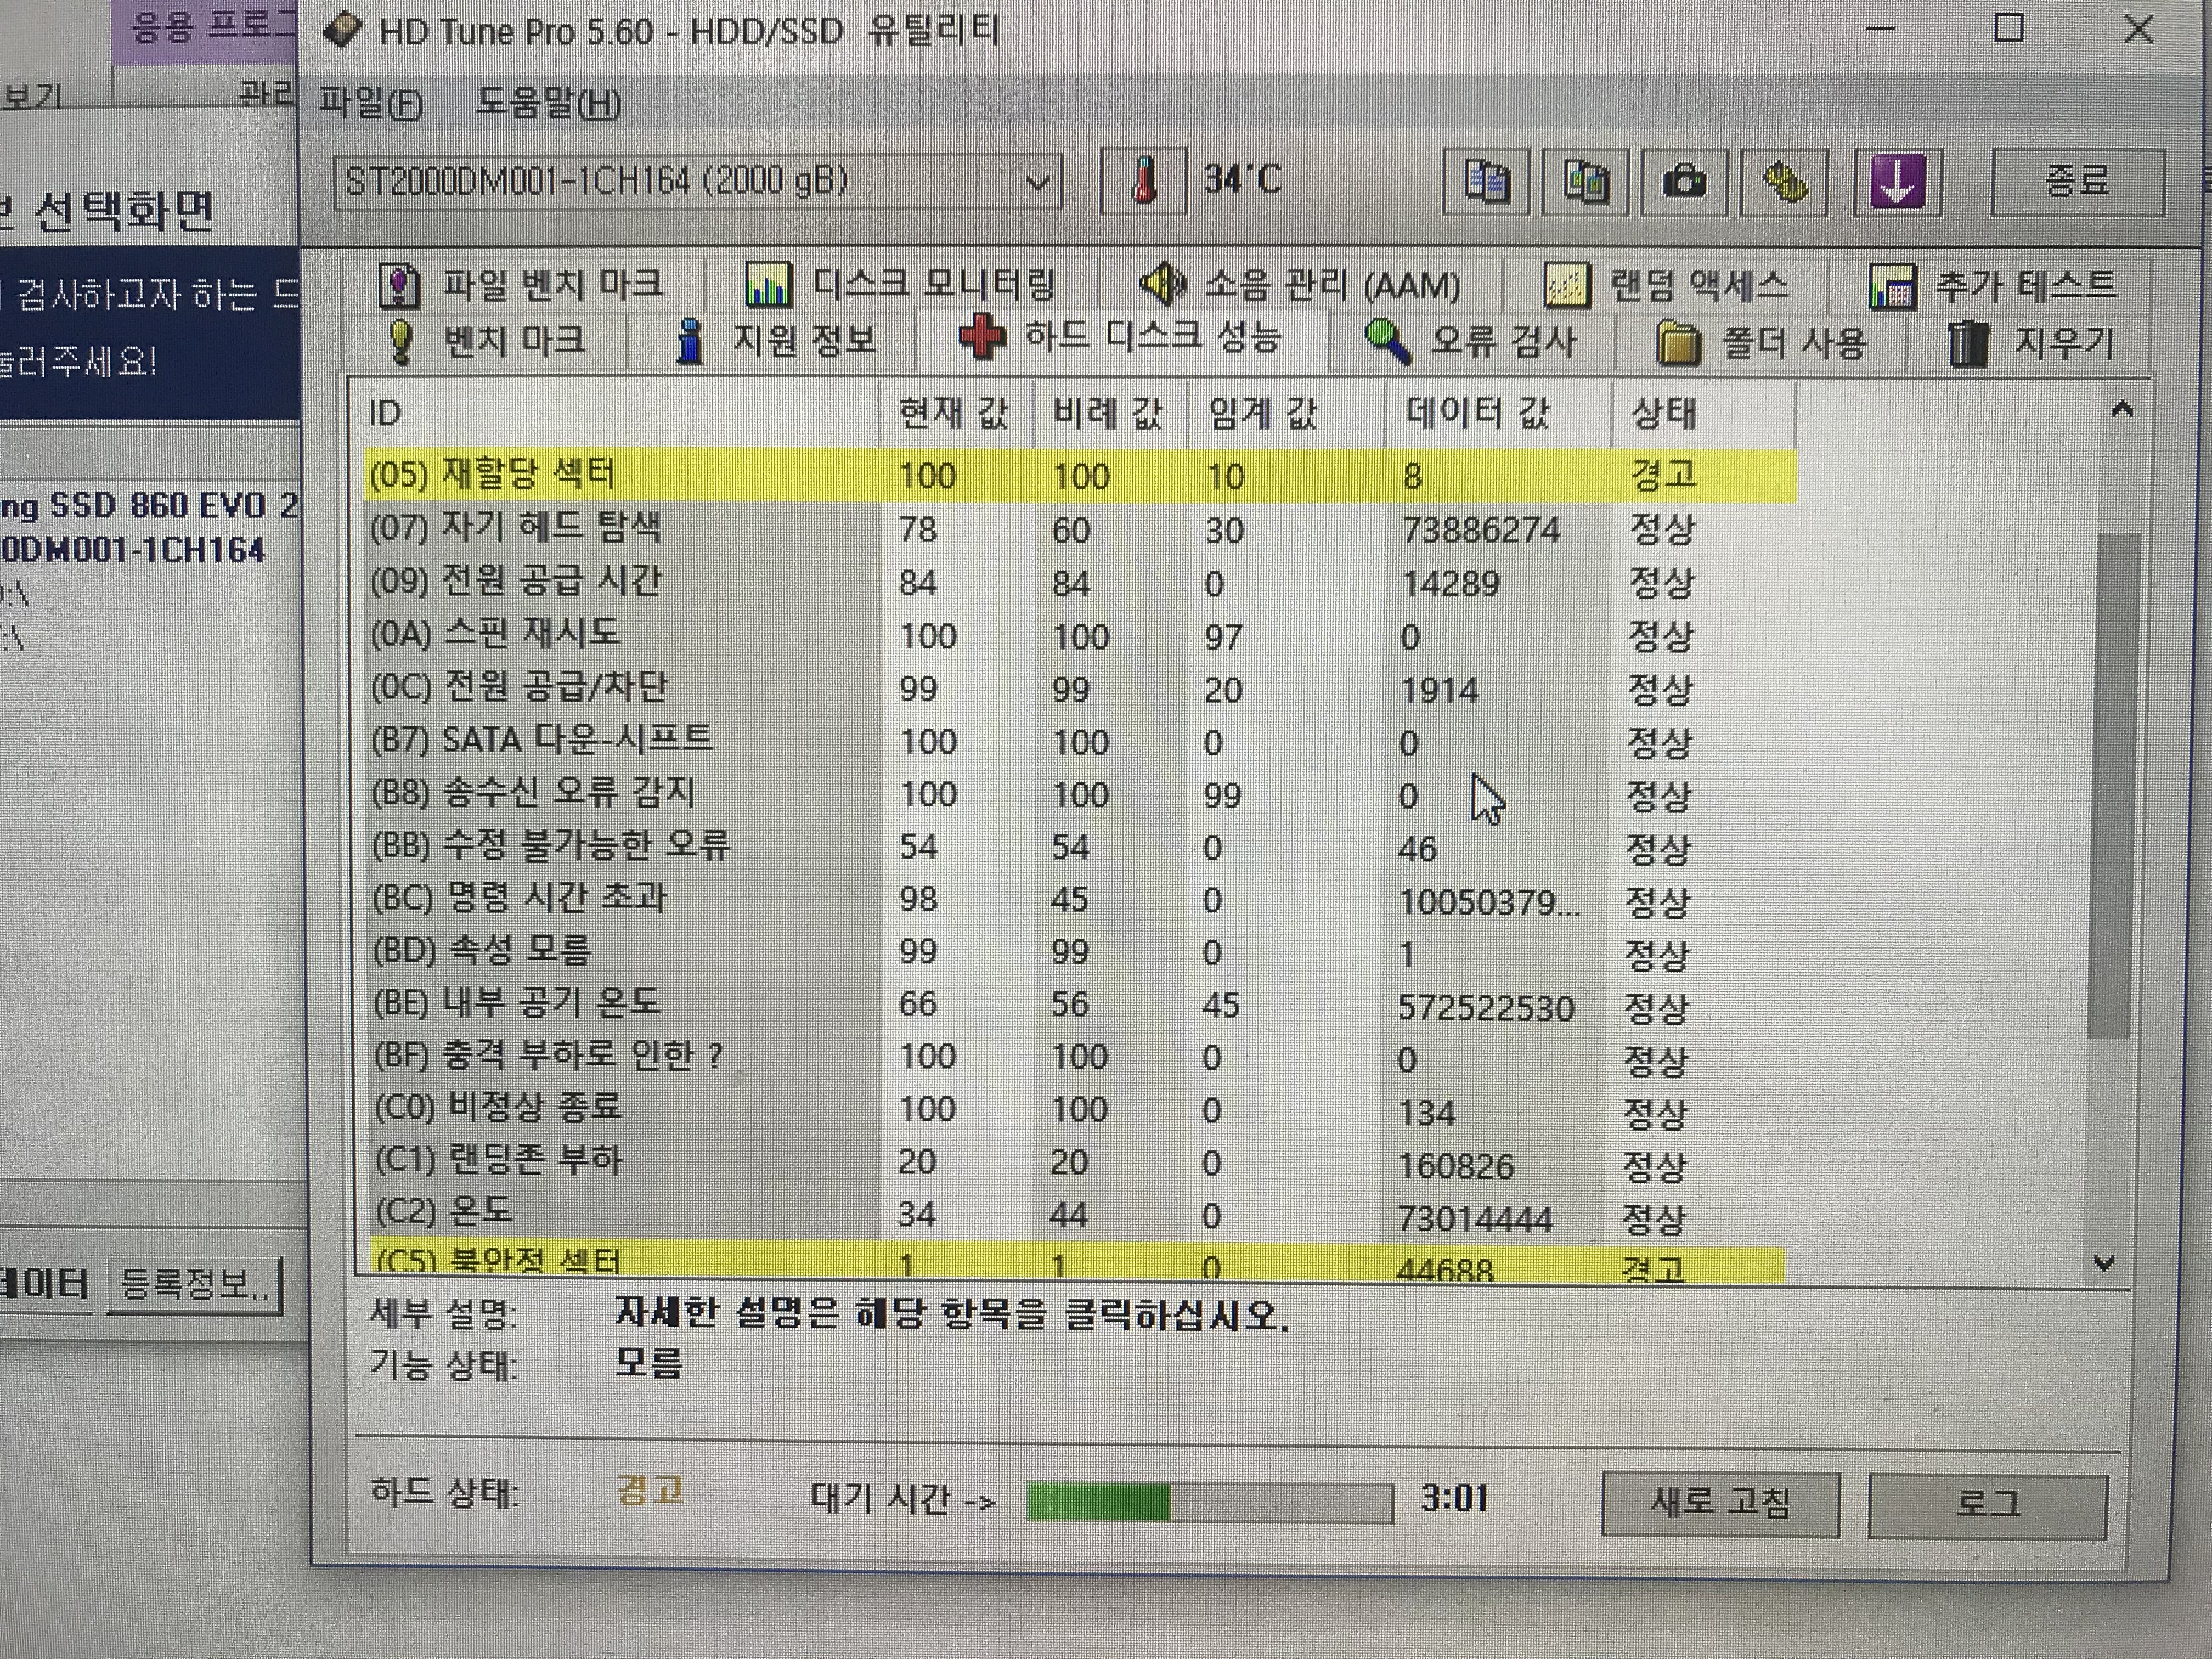Viewport: 2212px width, 1659px height.
Task: Expand the ST2000DM001 drive dropdown
Action: click(1037, 182)
